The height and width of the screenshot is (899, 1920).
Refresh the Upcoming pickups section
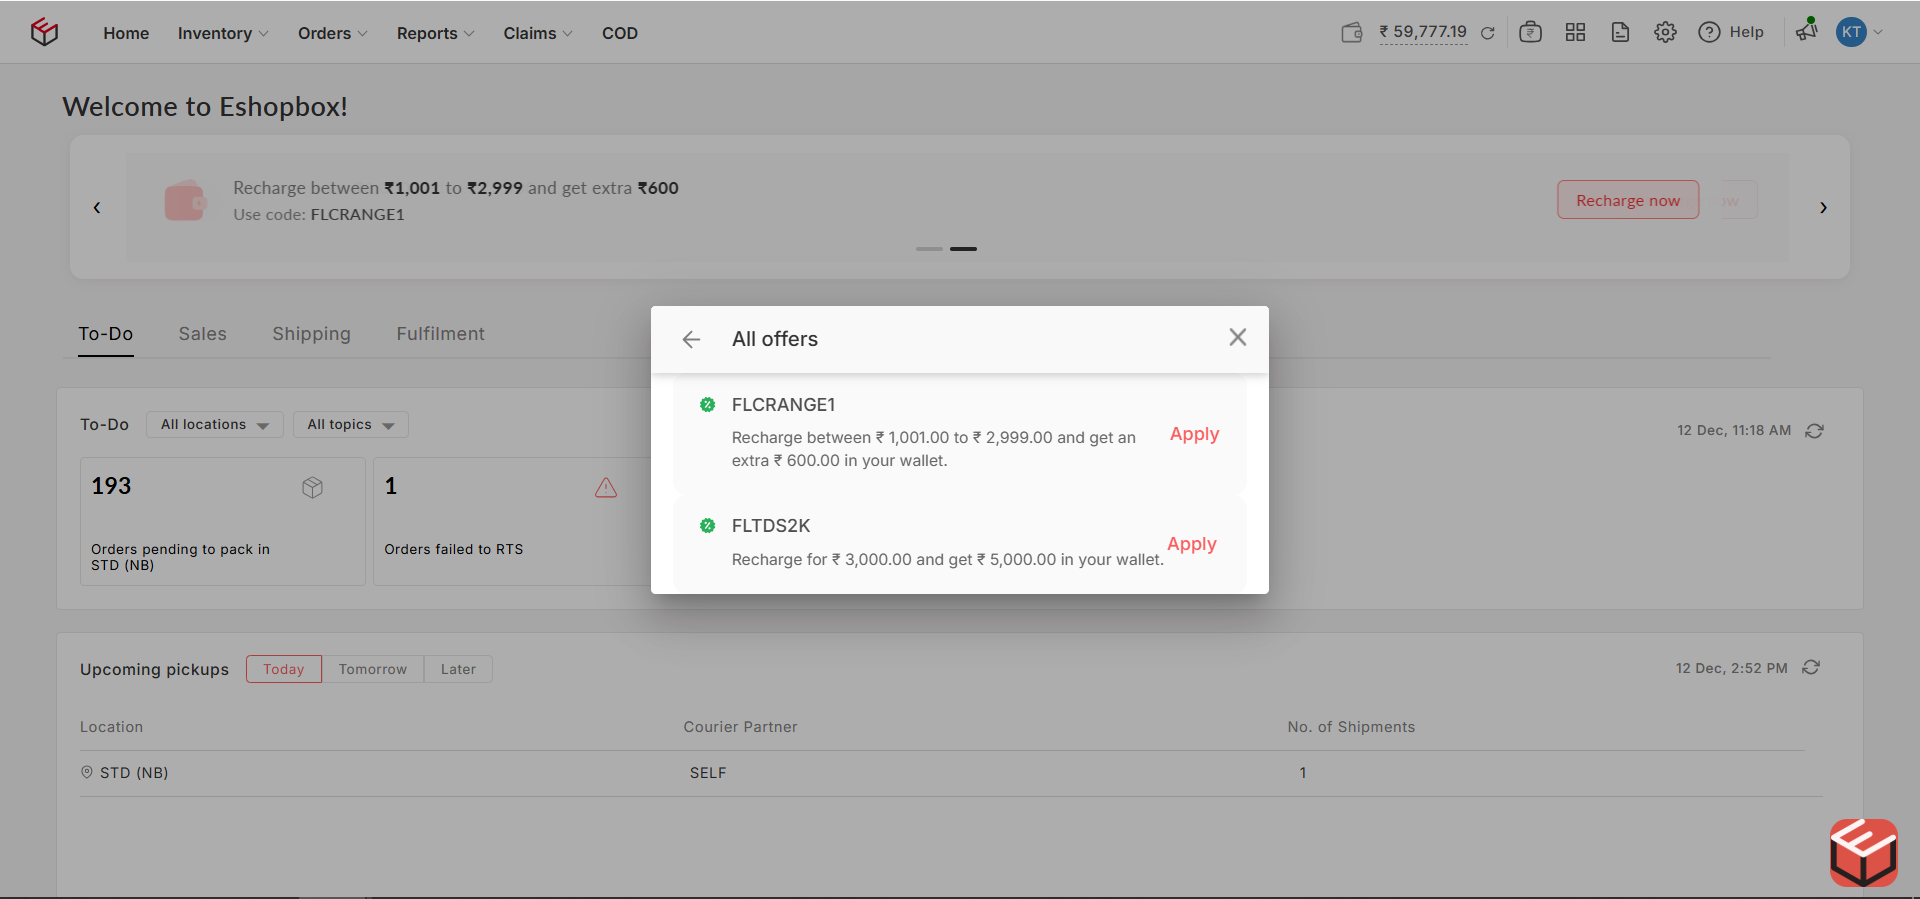(x=1811, y=668)
